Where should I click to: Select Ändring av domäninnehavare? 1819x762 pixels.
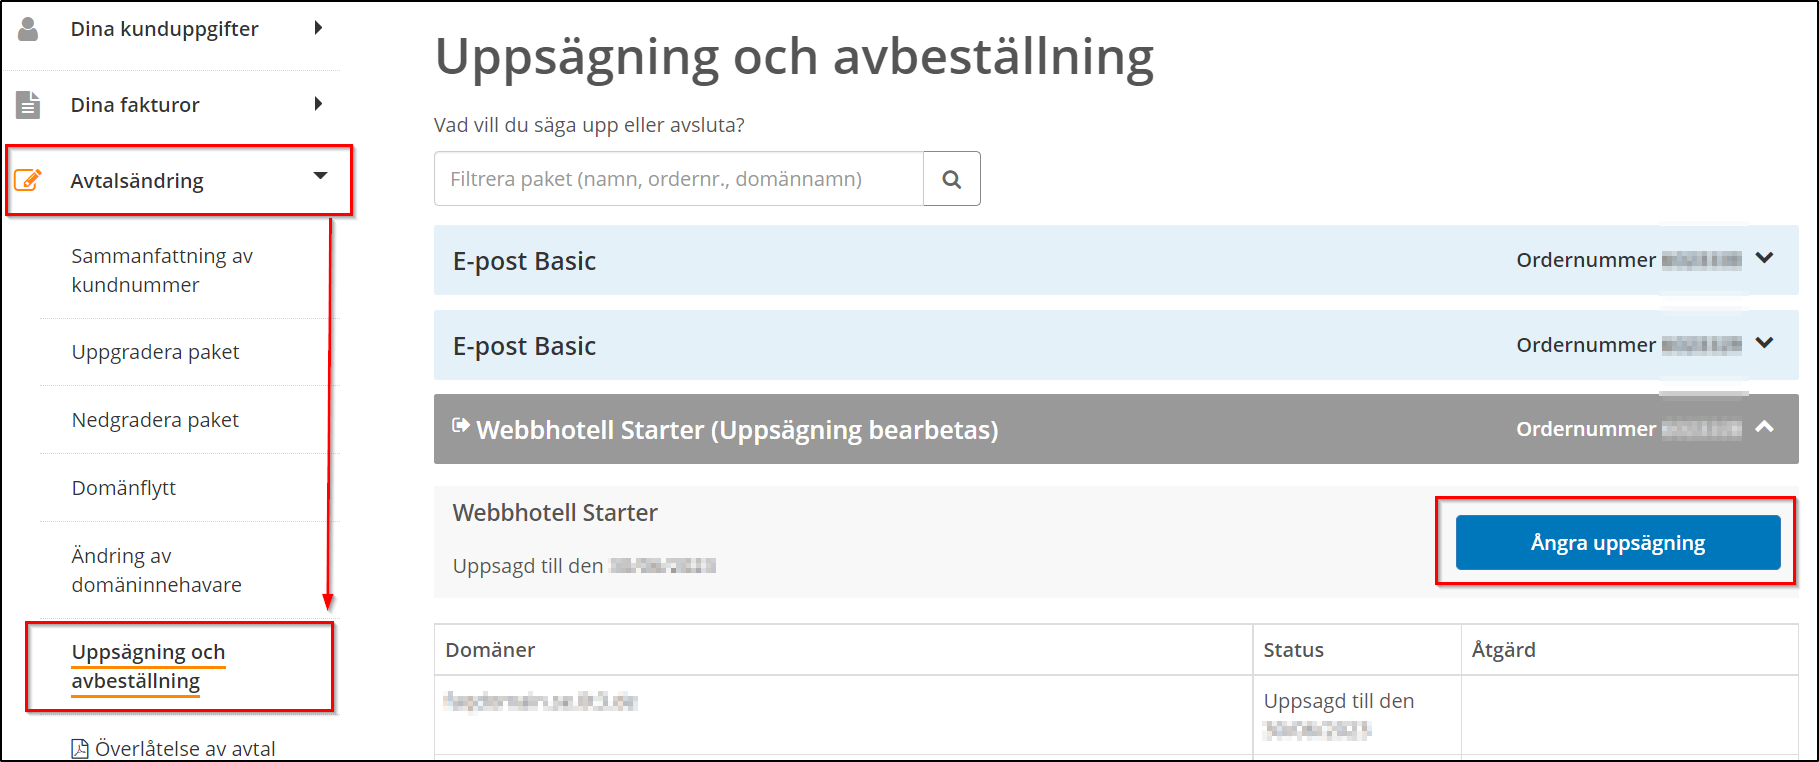click(155, 569)
